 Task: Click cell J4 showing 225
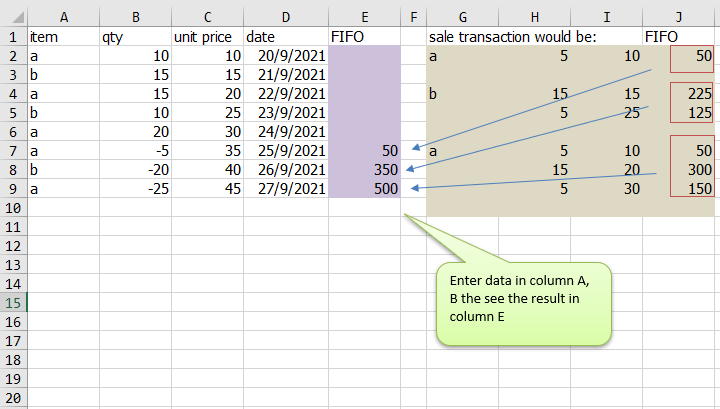point(679,93)
